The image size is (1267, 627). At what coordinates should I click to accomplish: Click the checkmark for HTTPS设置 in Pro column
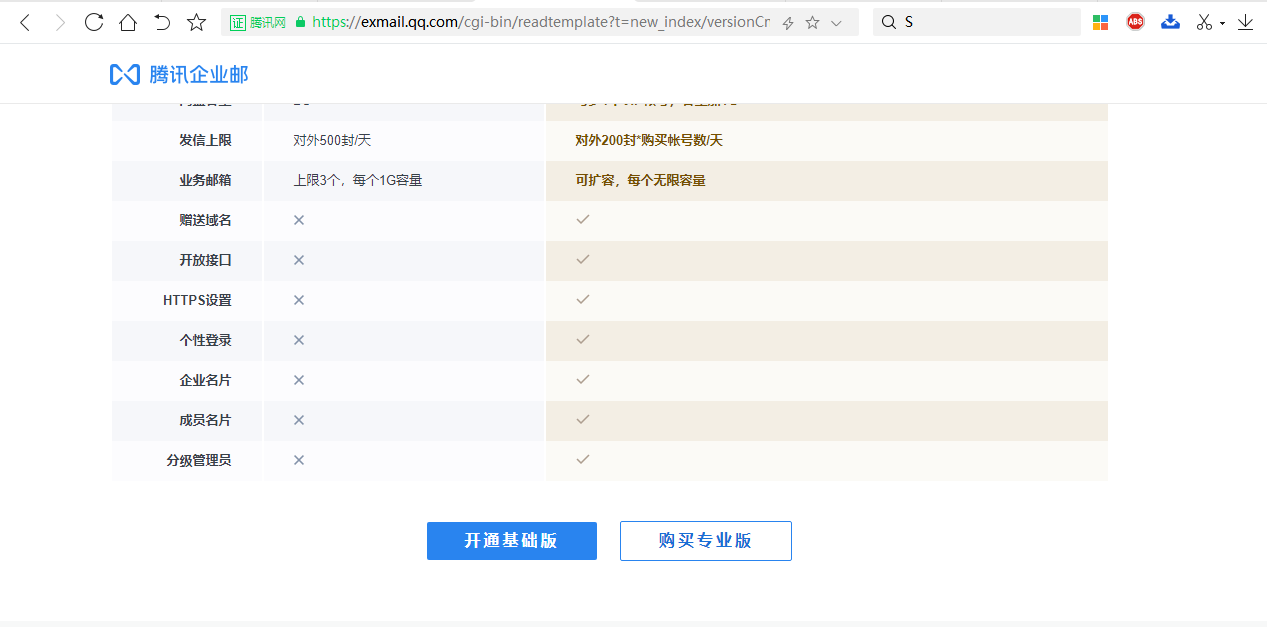click(x=583, y=299)
